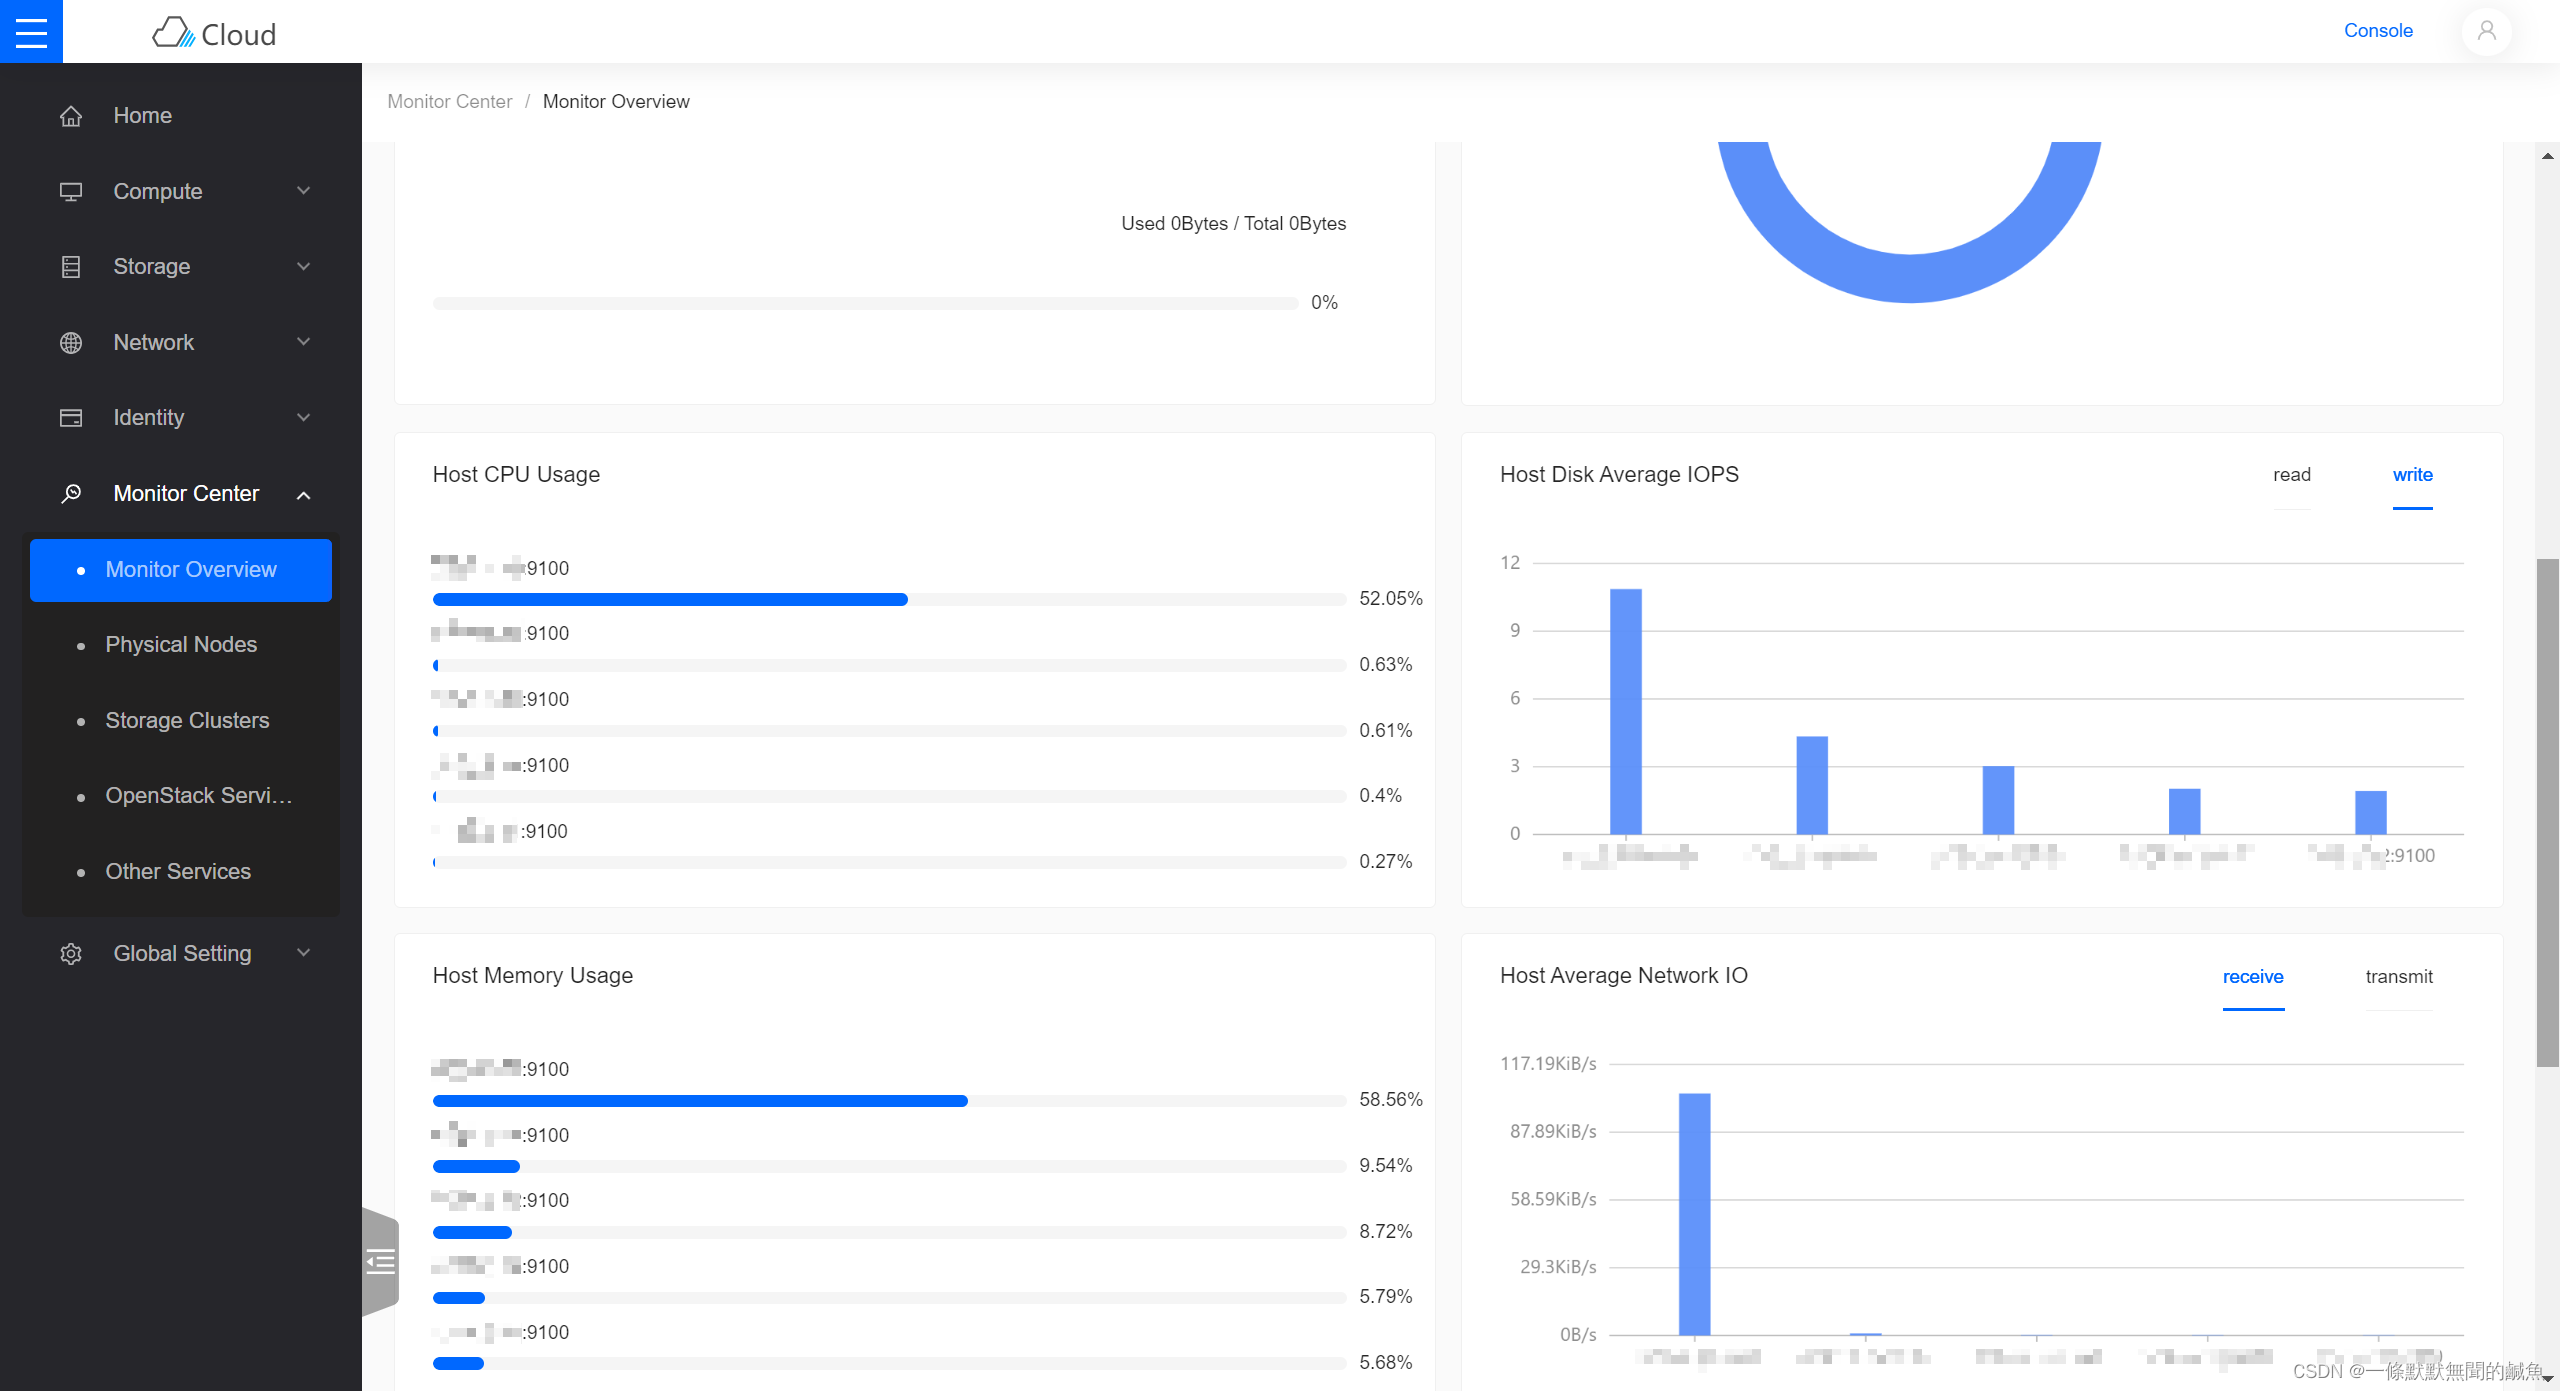Click the Host Disk Average IOPS heading

pyautogui.click(x=1619, y=475)
